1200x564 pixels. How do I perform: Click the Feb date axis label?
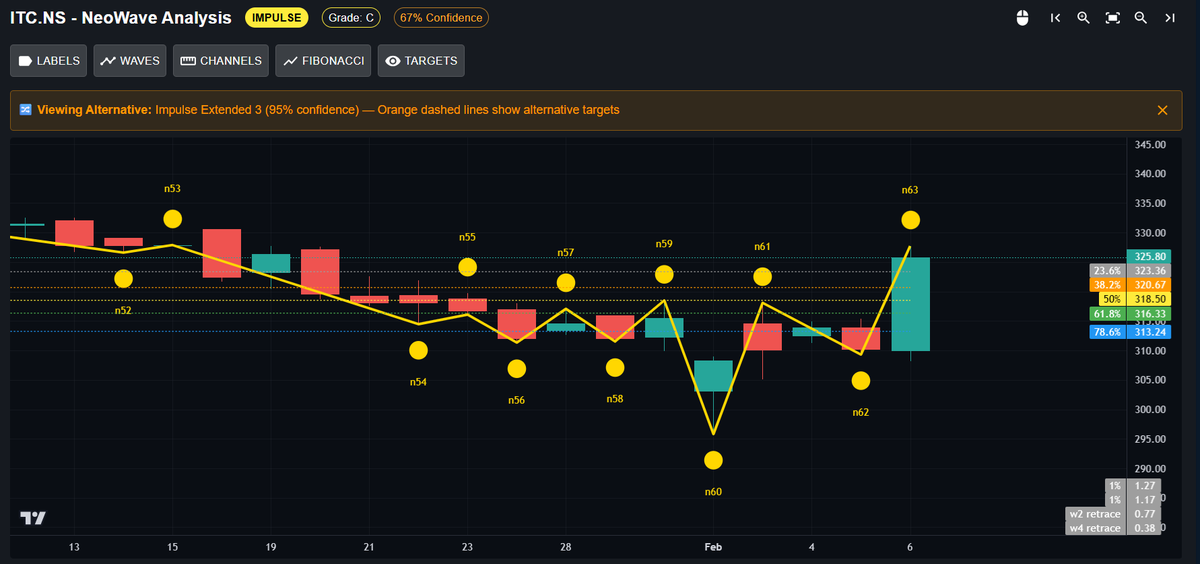[713, 547]
